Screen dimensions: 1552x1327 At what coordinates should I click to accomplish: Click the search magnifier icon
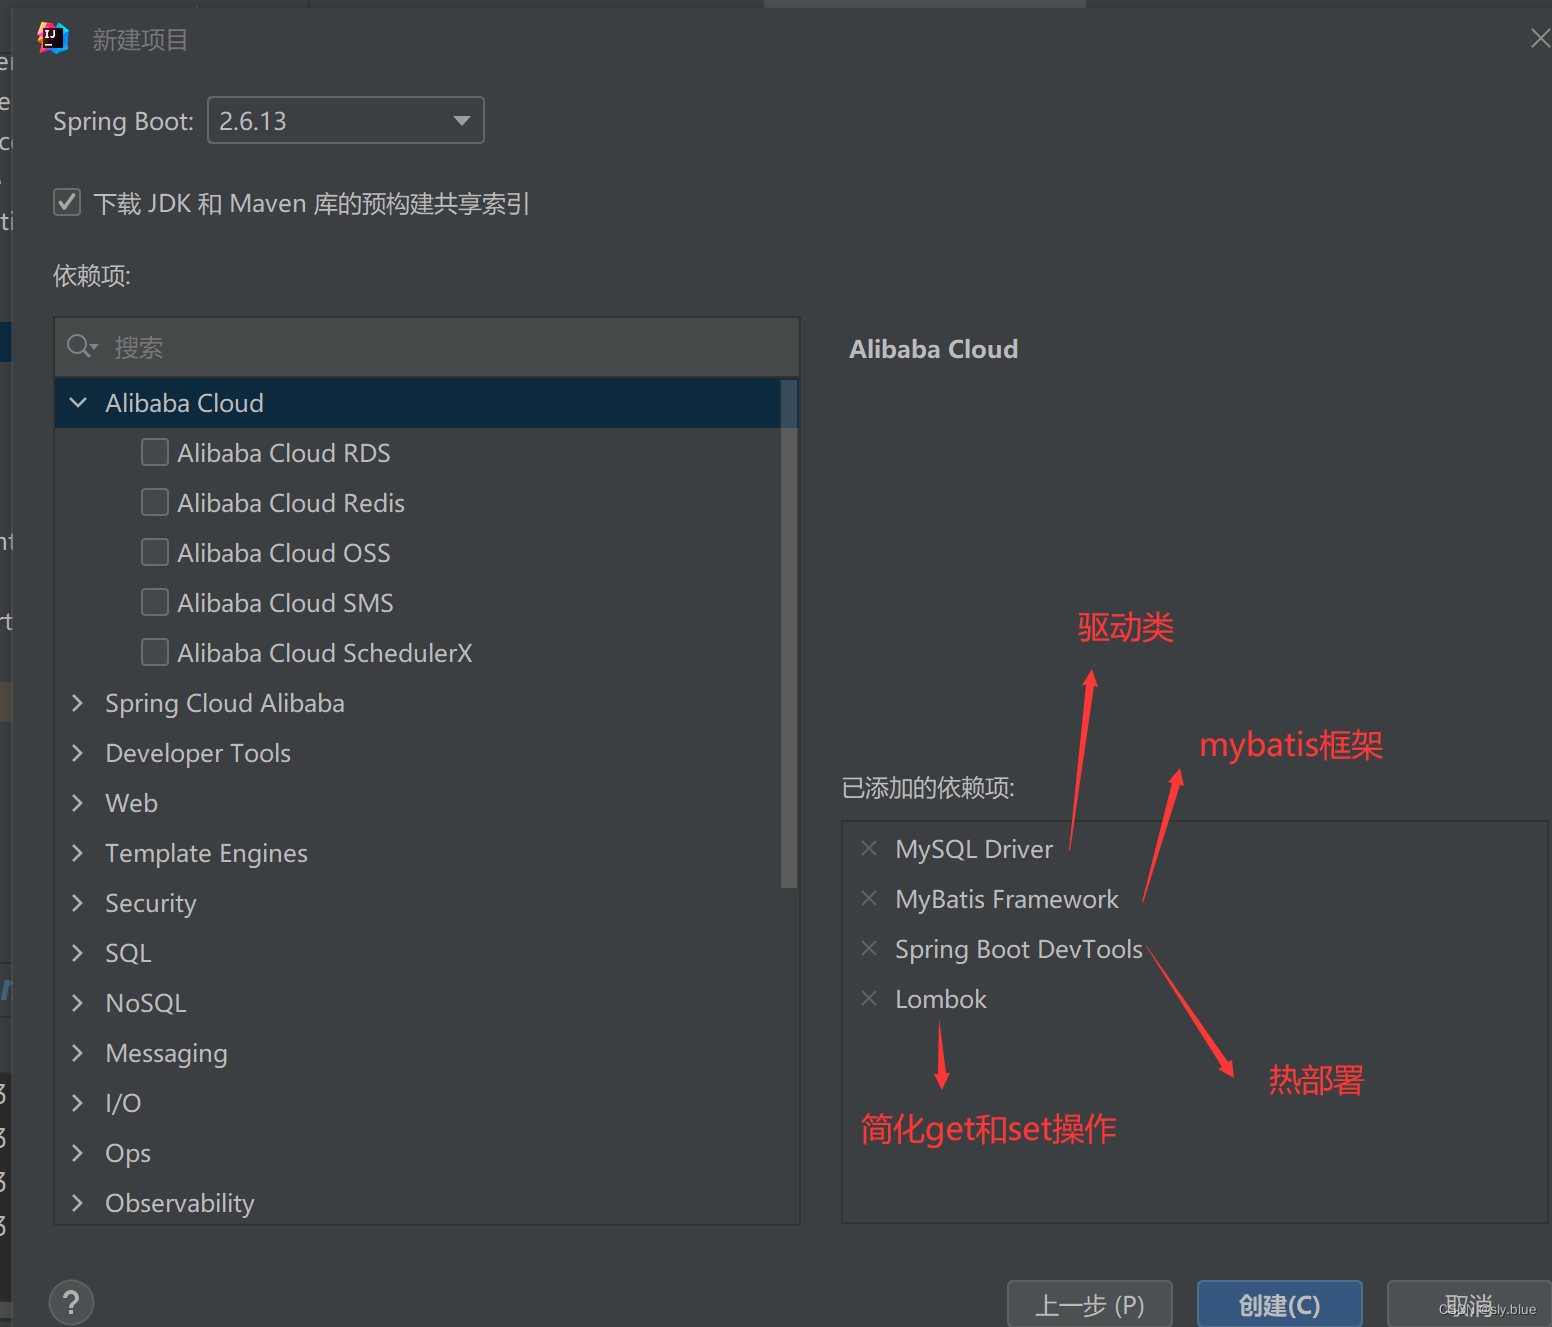tap(81, 347)
